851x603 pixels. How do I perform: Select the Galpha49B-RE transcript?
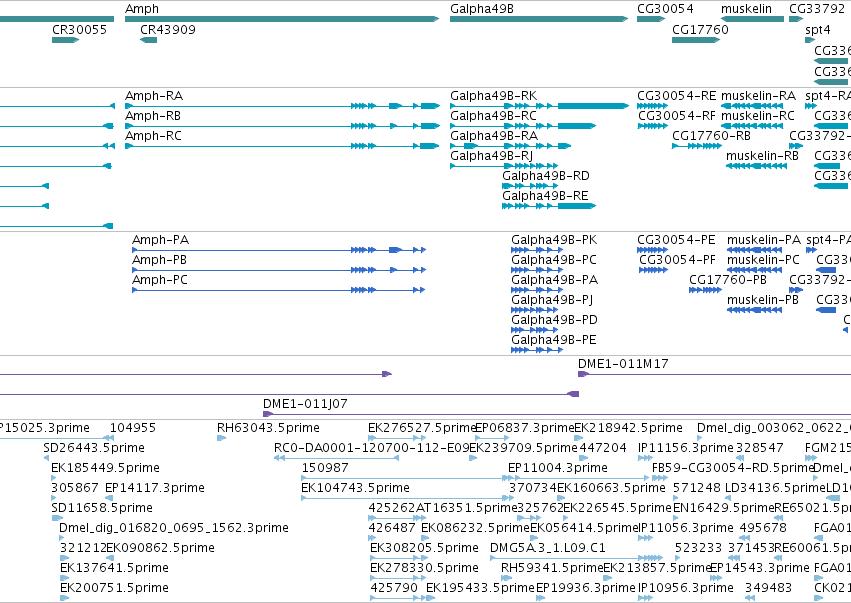tap(549, 206)
